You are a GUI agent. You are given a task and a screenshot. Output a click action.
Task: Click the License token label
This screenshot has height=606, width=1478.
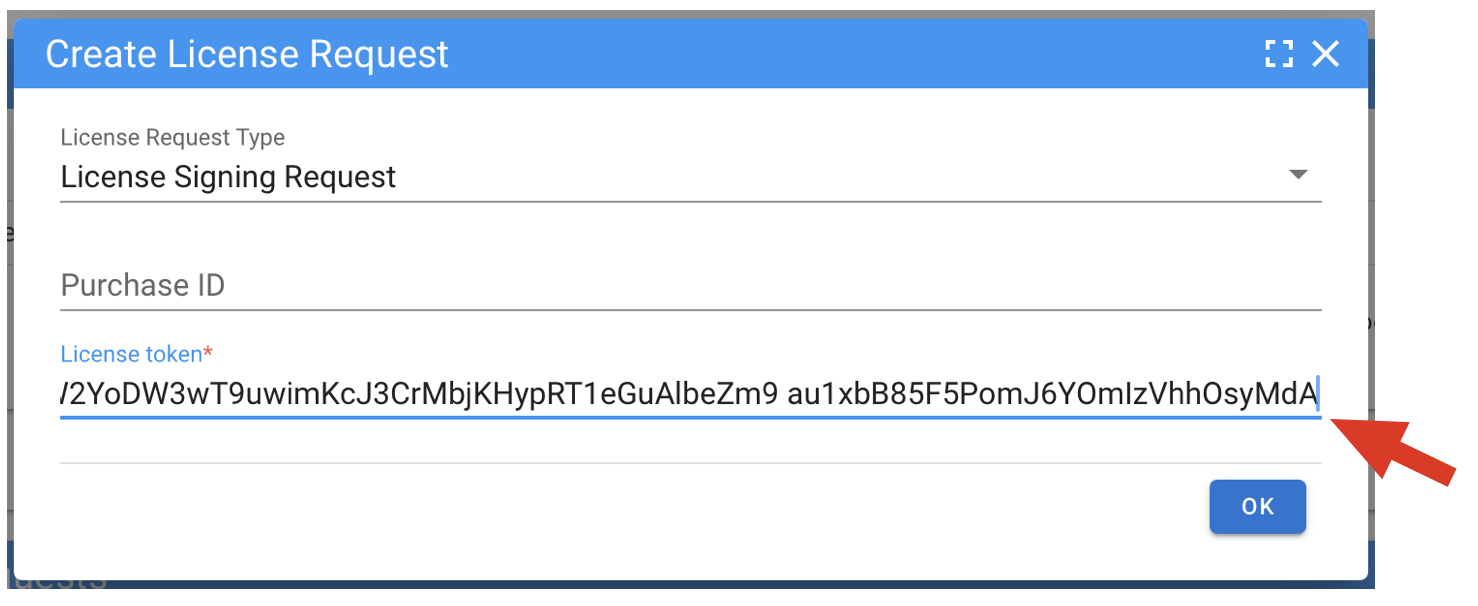point(131,354)
